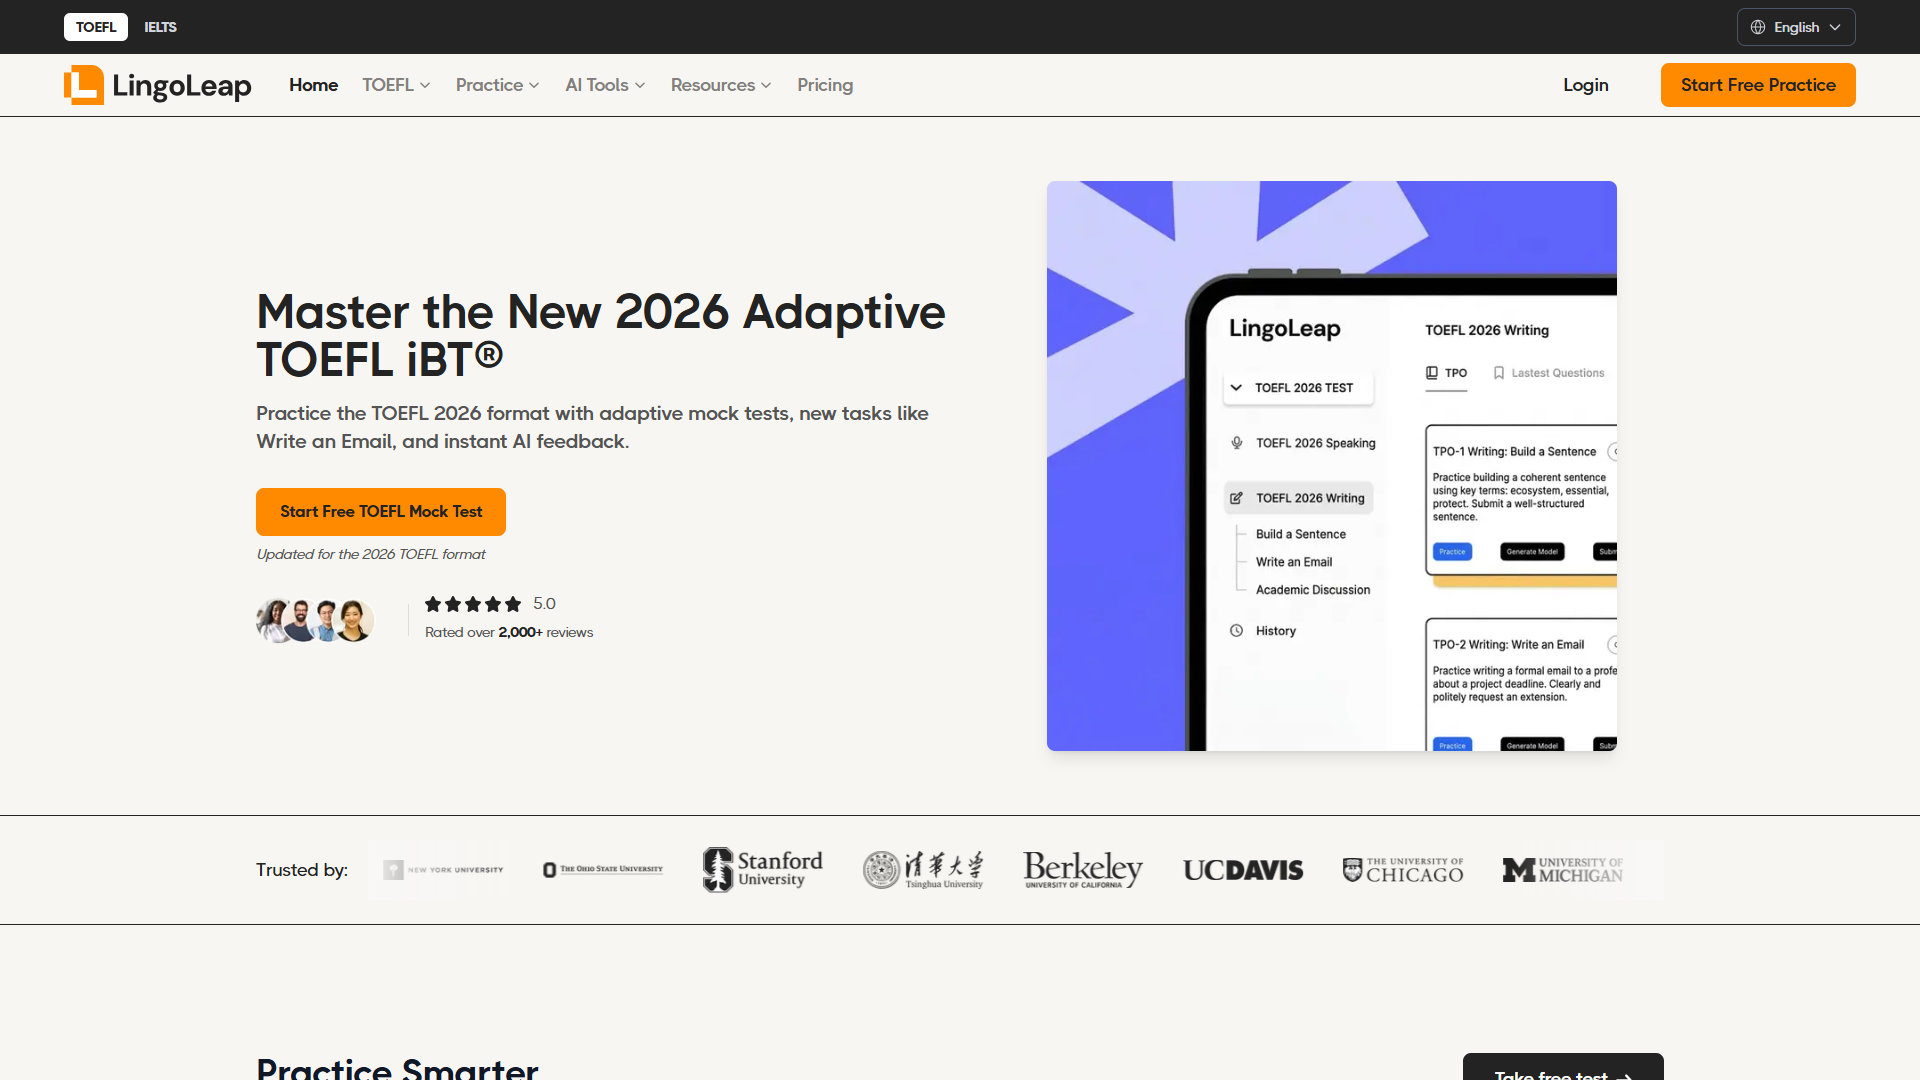Click the University of Chicago logo
Image resolution: width=1920 pixels, height=1080 pixels.
(x=1403, y=870)
